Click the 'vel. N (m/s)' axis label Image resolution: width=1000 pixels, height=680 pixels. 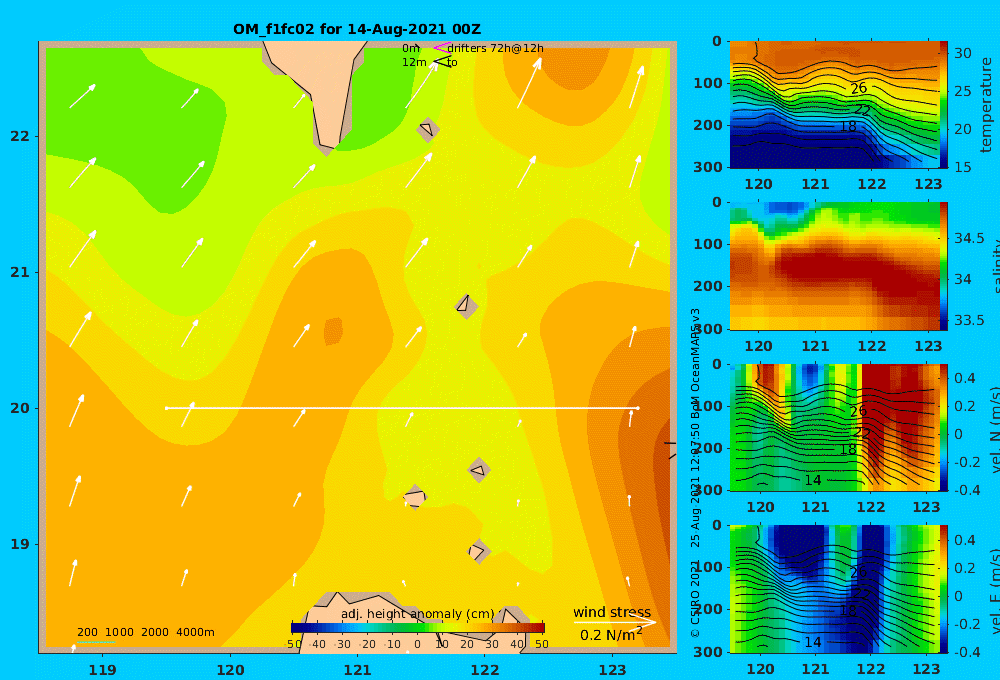pyautogui.click(x=995, y=429)
